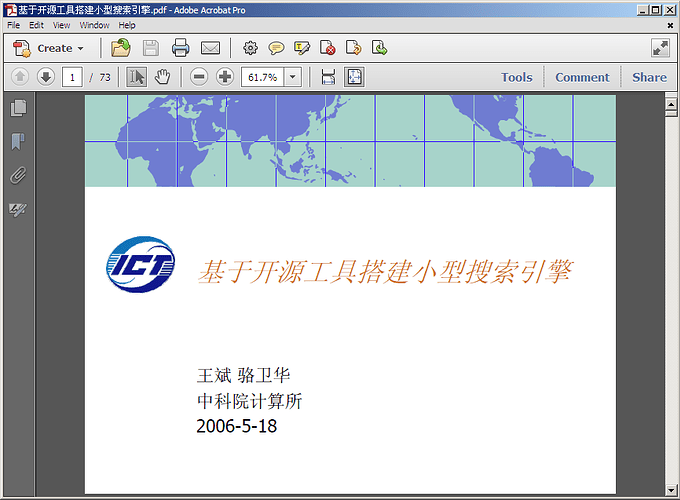This screenshot has width=680, height=500.
Task: Show the Signatures panel
Action: pos(18,209)
